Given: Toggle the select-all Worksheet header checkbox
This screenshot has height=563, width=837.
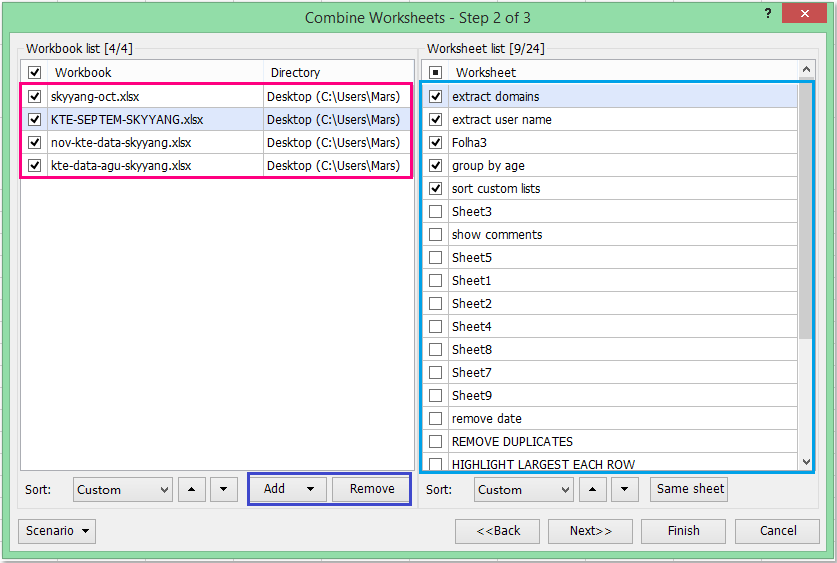Looking at the screenshot, I should [x=436, y=73].
